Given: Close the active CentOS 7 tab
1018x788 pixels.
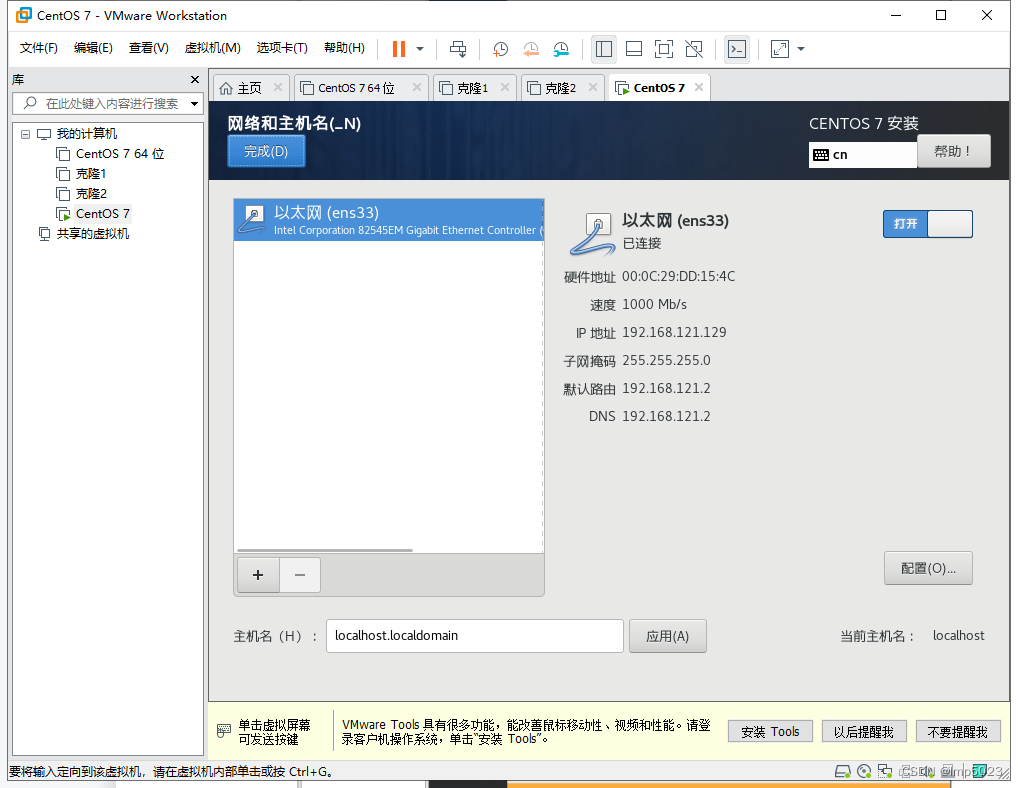Looking at the screenshot, I should 699,87.
